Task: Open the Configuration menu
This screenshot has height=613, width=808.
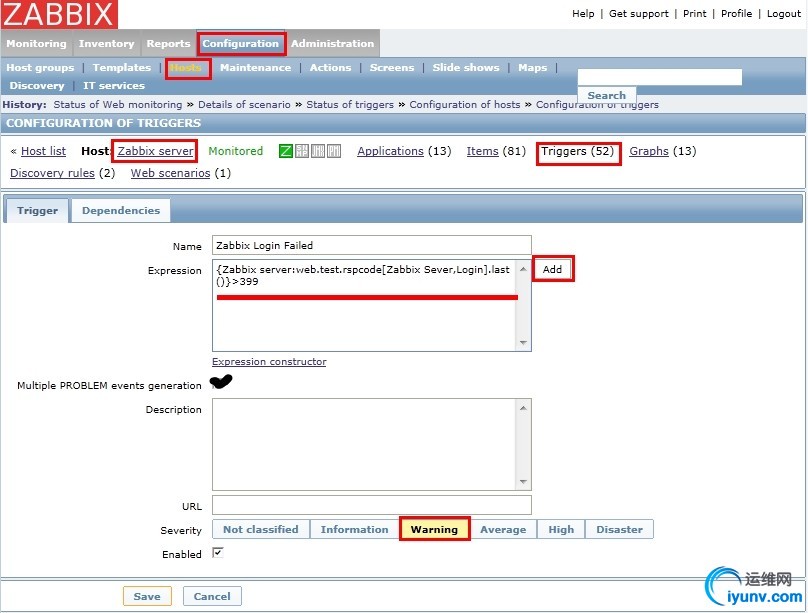Action: tap(241, 44)
